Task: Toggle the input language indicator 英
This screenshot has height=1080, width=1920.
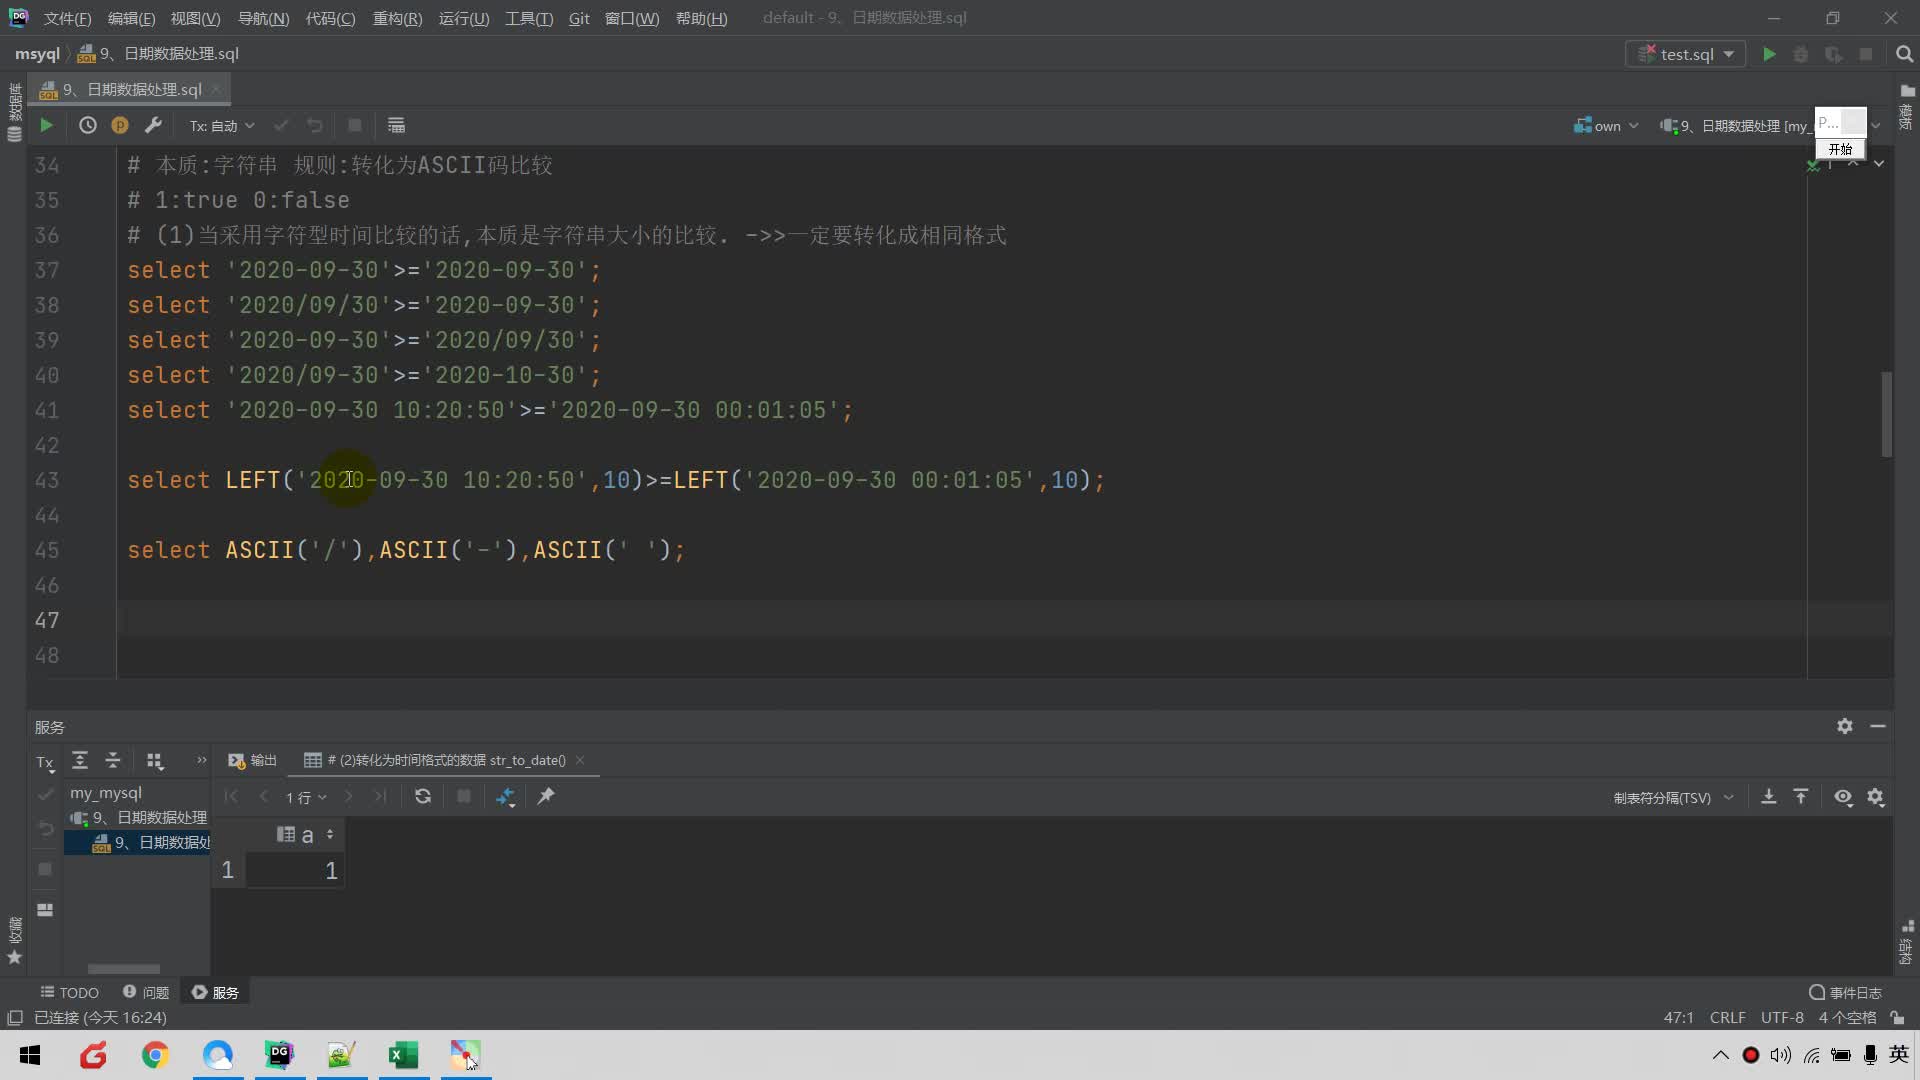Action: pos(1899,1054)
